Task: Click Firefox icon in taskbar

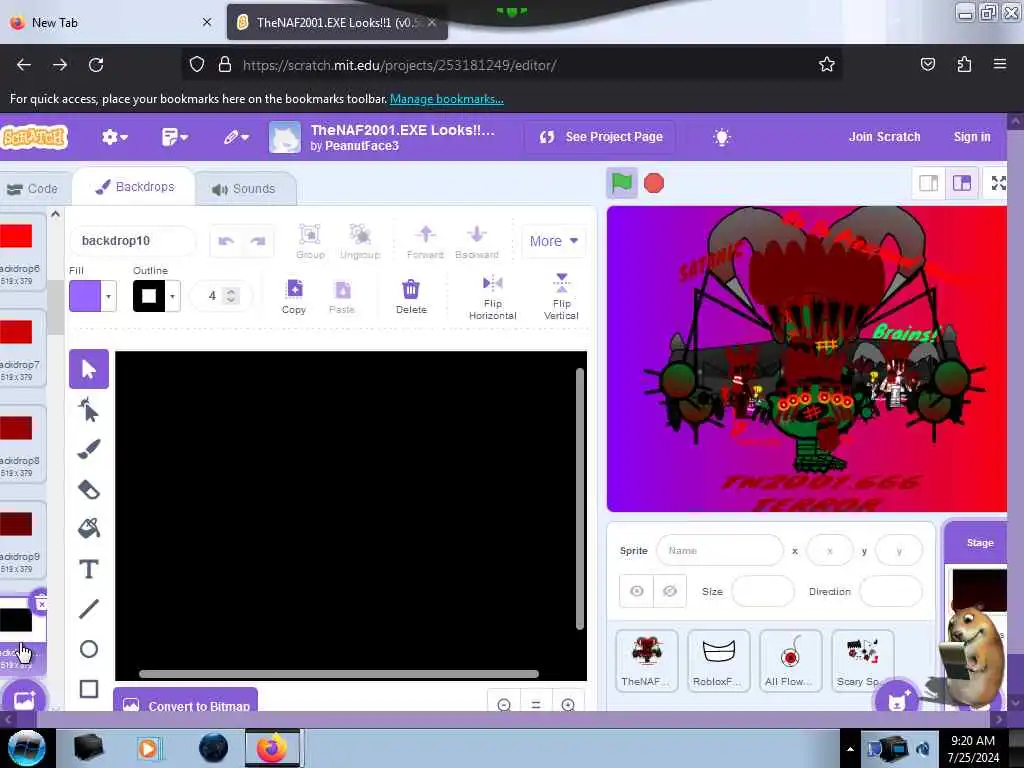Action: [x=272, y=748]
